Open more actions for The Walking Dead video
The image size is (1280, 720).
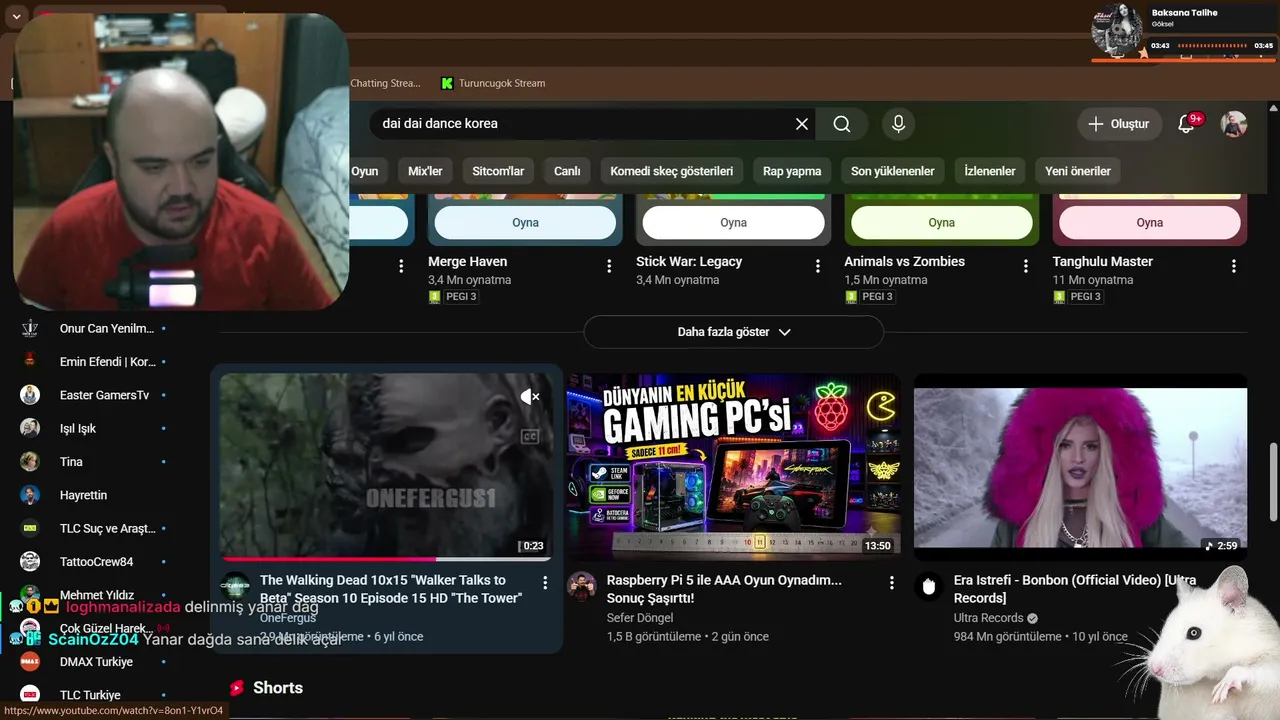(x=545, y=582)
